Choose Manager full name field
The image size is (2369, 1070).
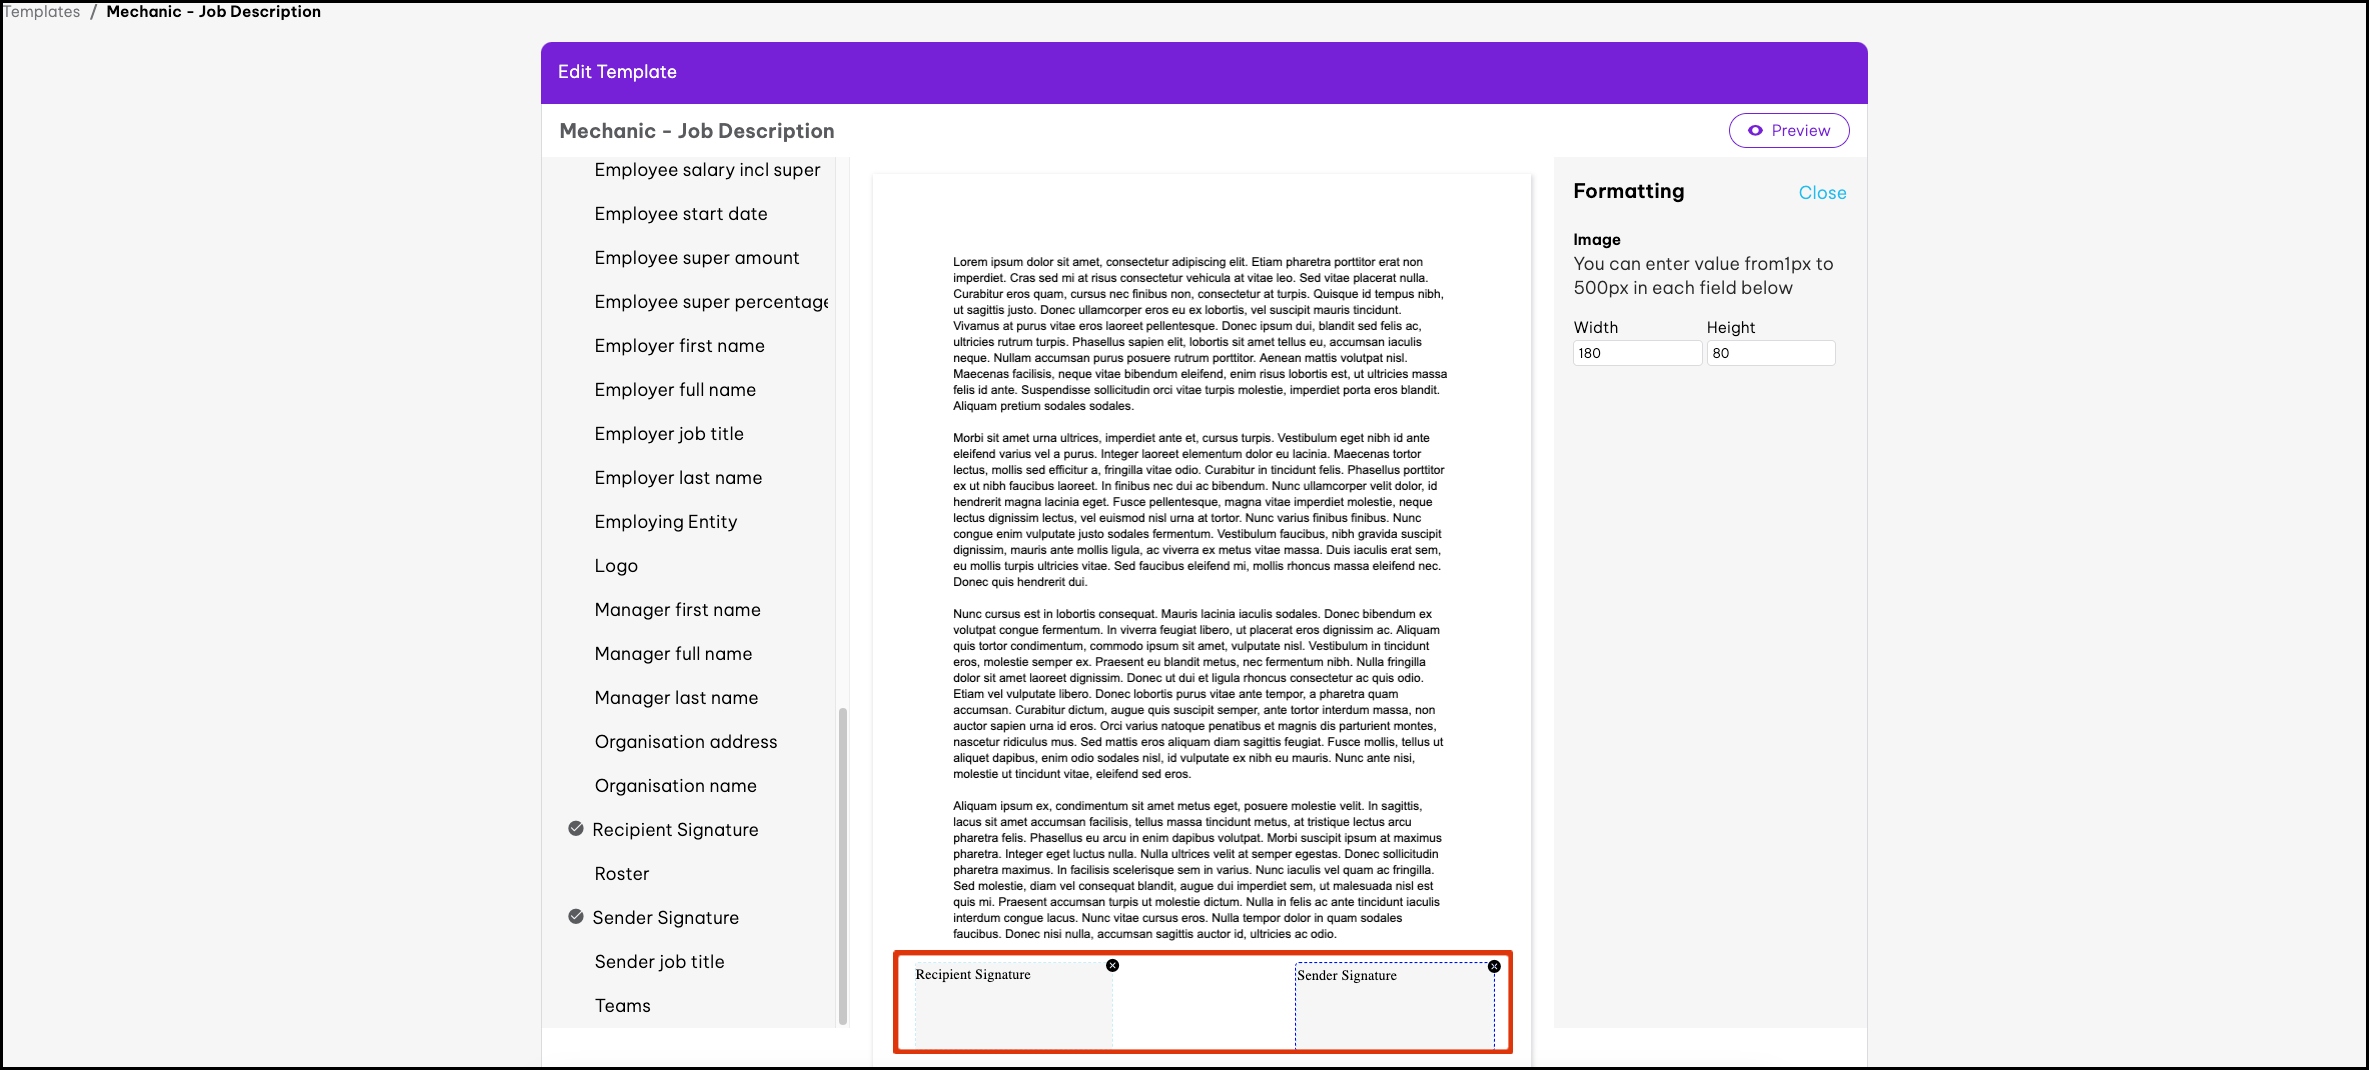coord(673,654)
